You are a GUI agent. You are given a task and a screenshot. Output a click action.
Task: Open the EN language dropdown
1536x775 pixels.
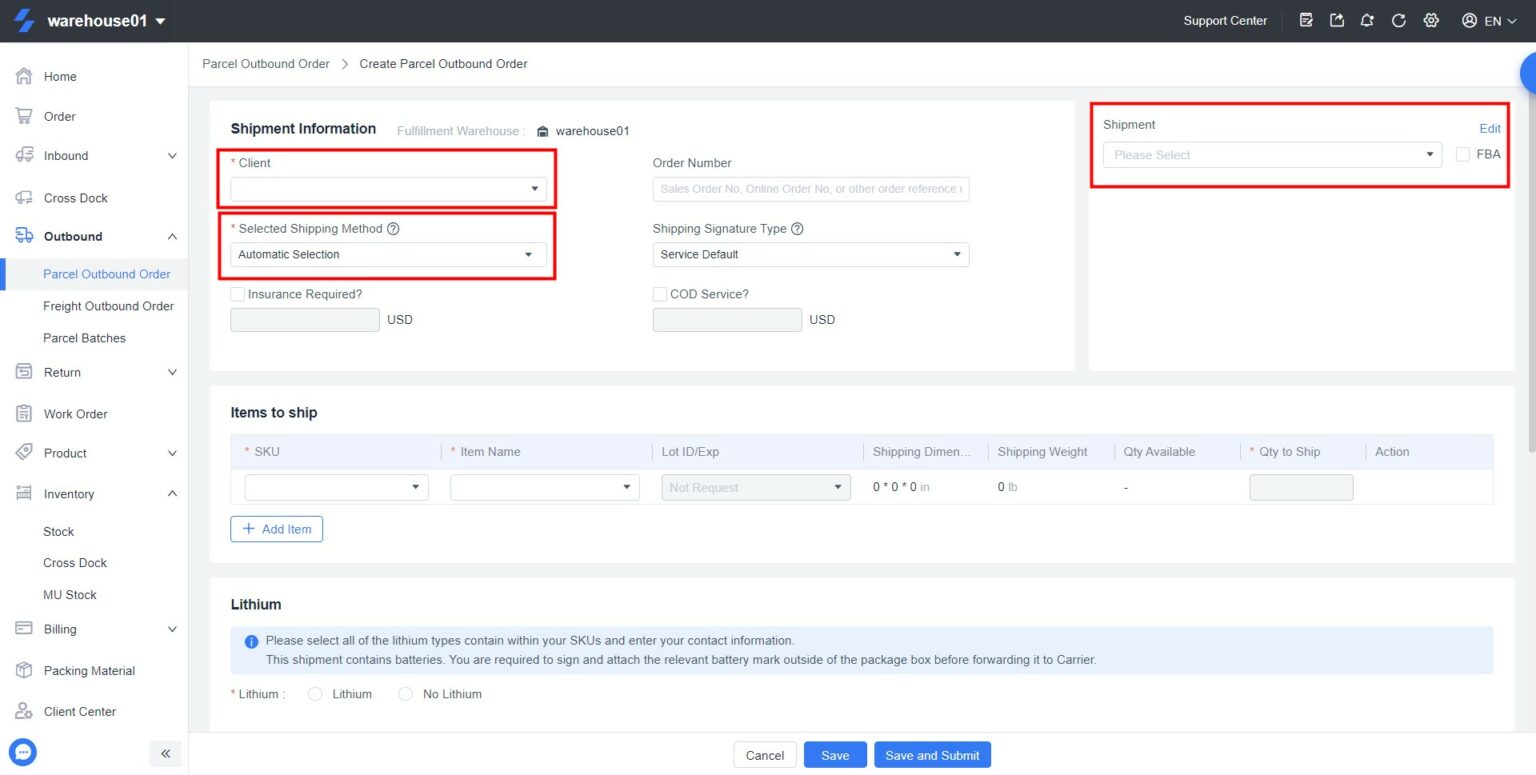click(x=1500, y=21)
